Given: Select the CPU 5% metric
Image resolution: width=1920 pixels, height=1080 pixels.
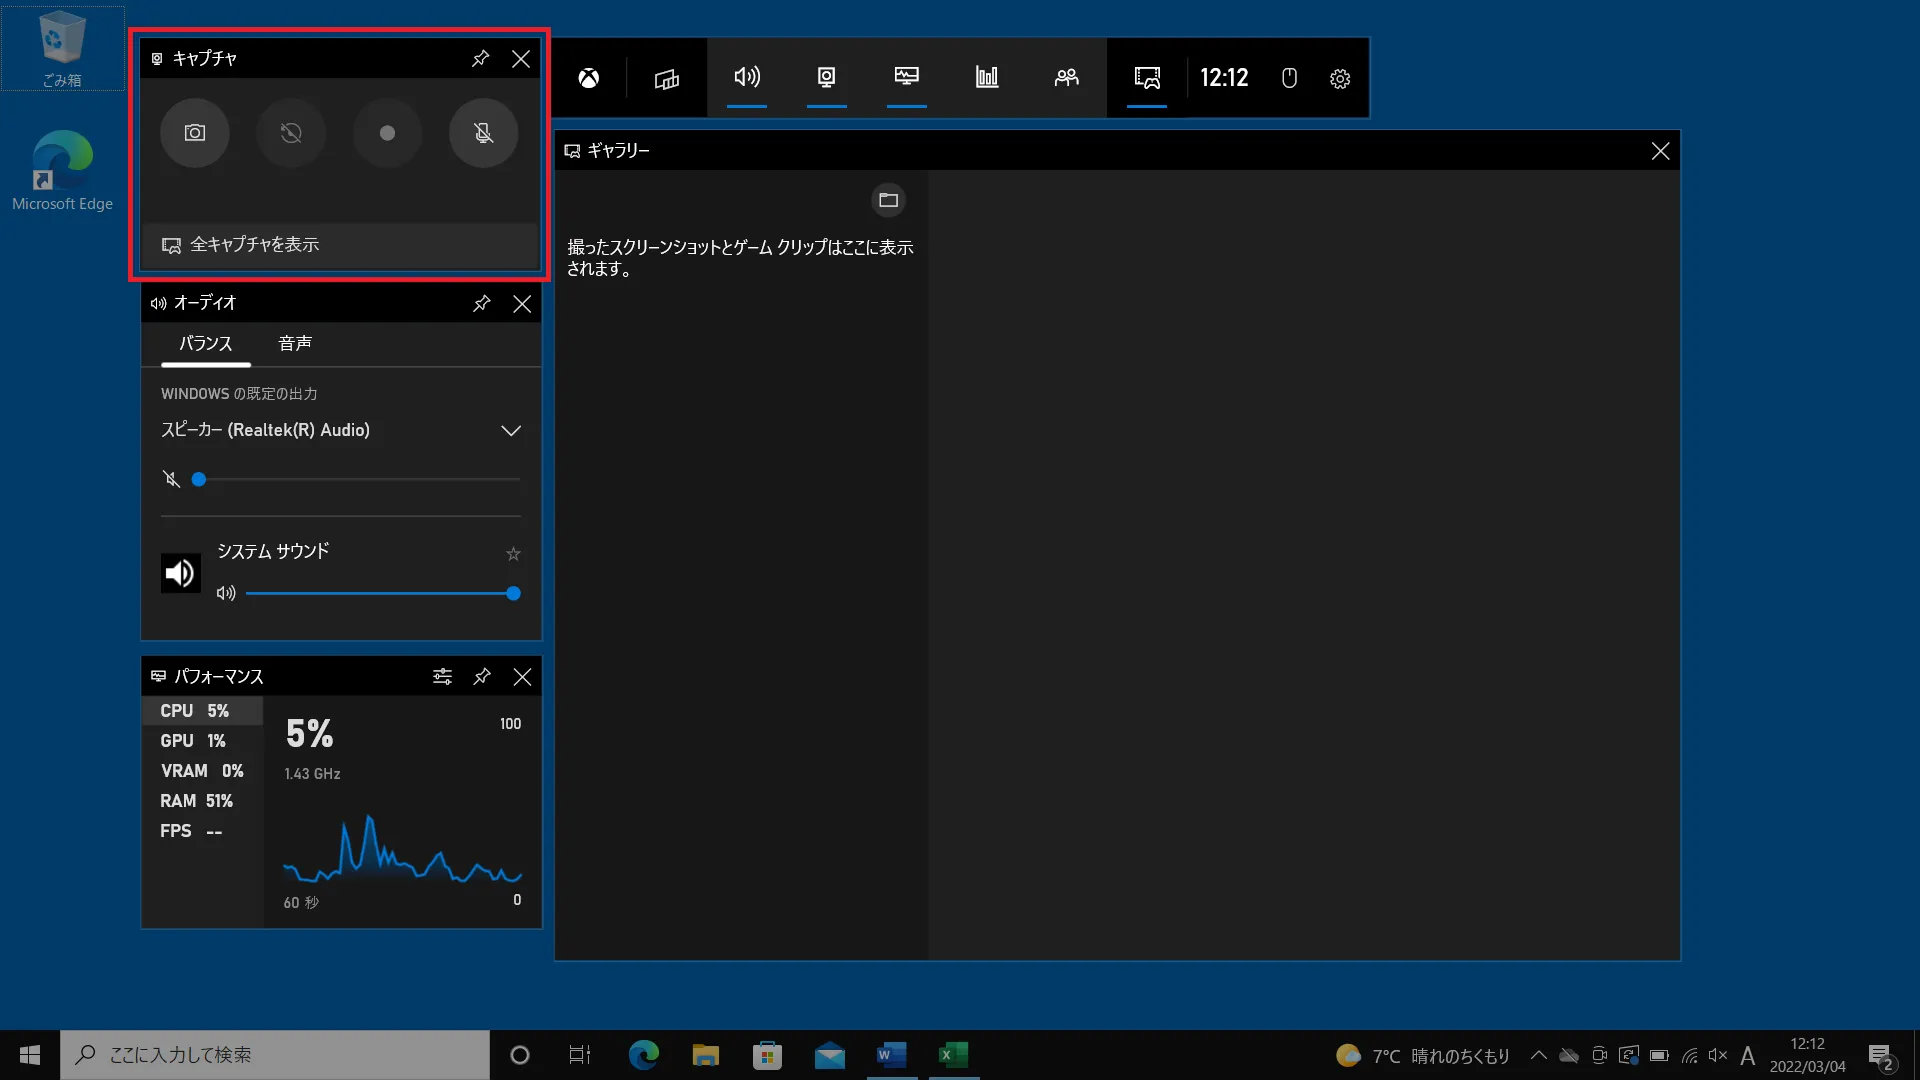Looking at the screenshot, I should pyautogui.click(x=203, y=711).
